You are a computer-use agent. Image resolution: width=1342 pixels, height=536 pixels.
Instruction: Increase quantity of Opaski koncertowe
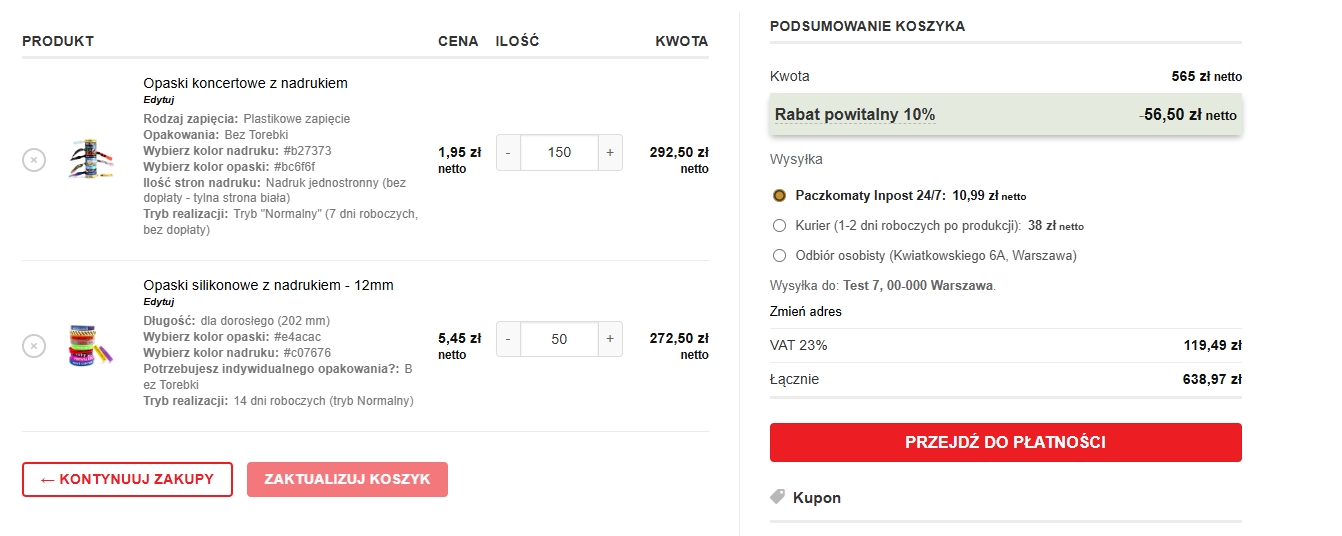[x=609, y=152]
